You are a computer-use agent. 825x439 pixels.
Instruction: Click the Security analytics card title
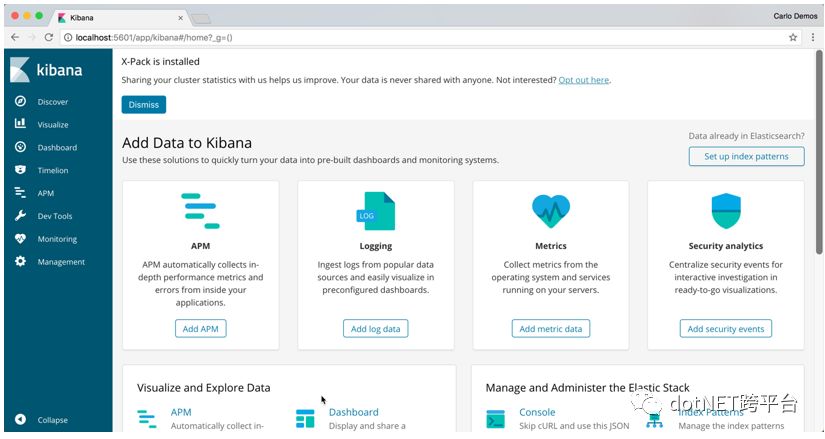[x=726, y=246]
